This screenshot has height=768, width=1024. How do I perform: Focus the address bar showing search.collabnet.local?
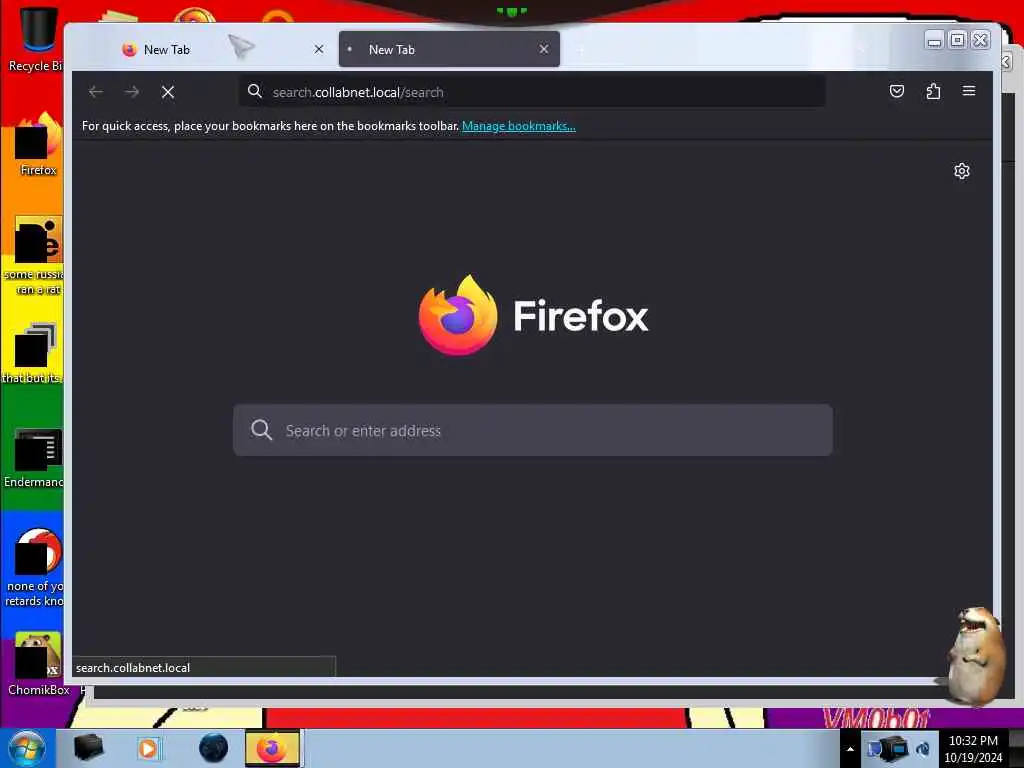[x=532, y=91]
